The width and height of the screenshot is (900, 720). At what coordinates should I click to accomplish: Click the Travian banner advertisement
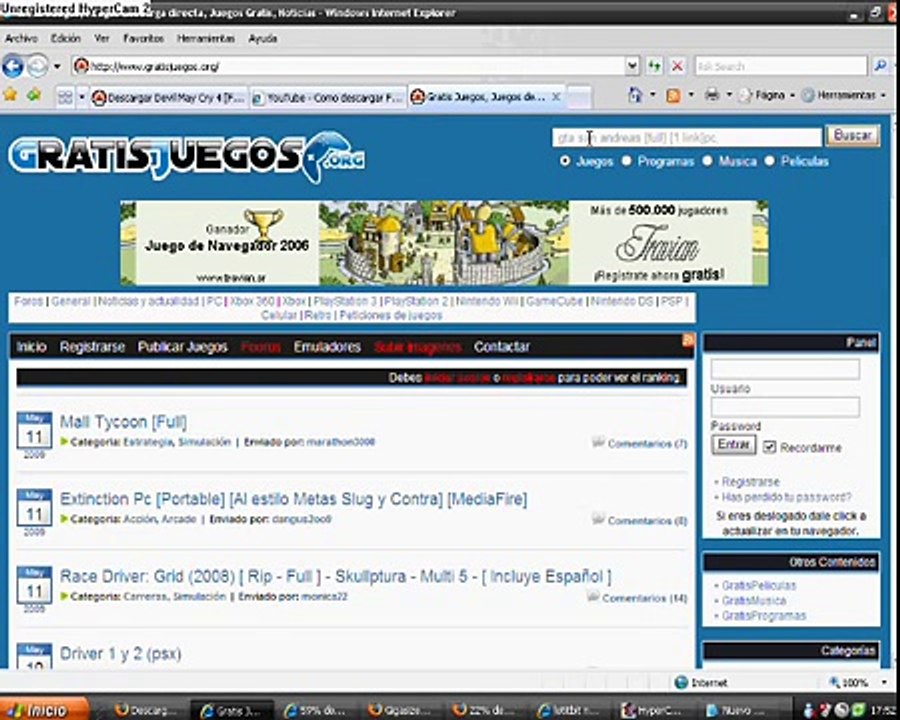pyautogui.click(x=444, y=243)
